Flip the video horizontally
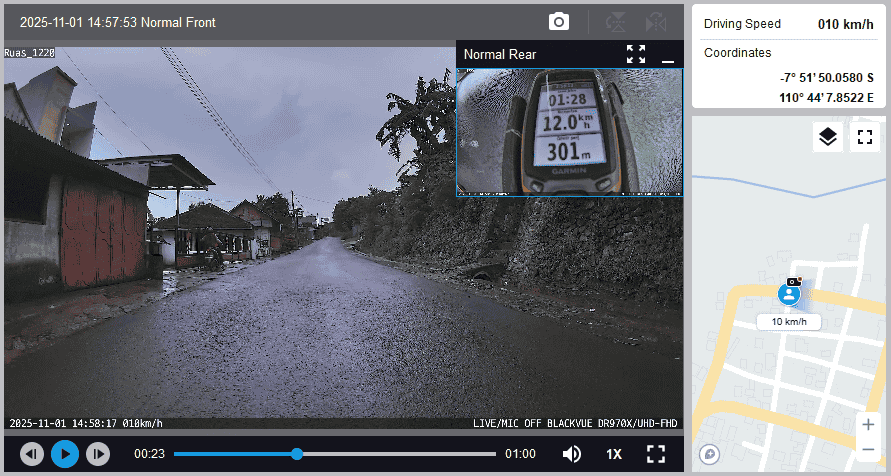Screen dimensions: 891x476 pyautogui.click(x=656, y=22)
